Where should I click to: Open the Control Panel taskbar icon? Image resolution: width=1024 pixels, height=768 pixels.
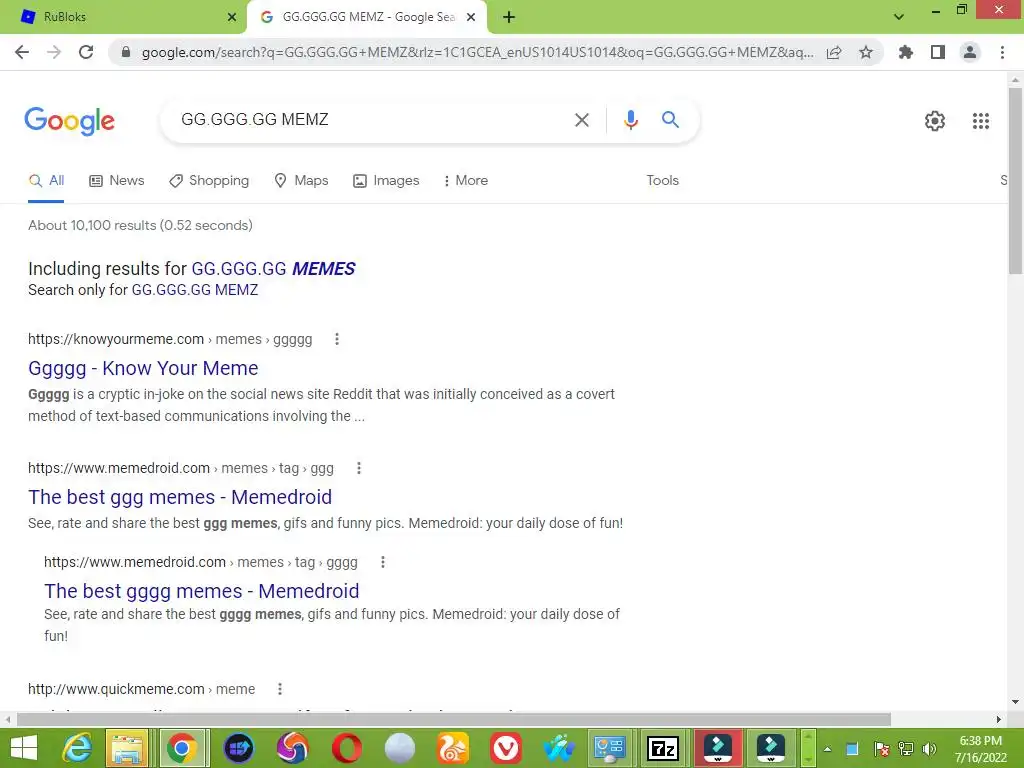(x=609, y=748)
